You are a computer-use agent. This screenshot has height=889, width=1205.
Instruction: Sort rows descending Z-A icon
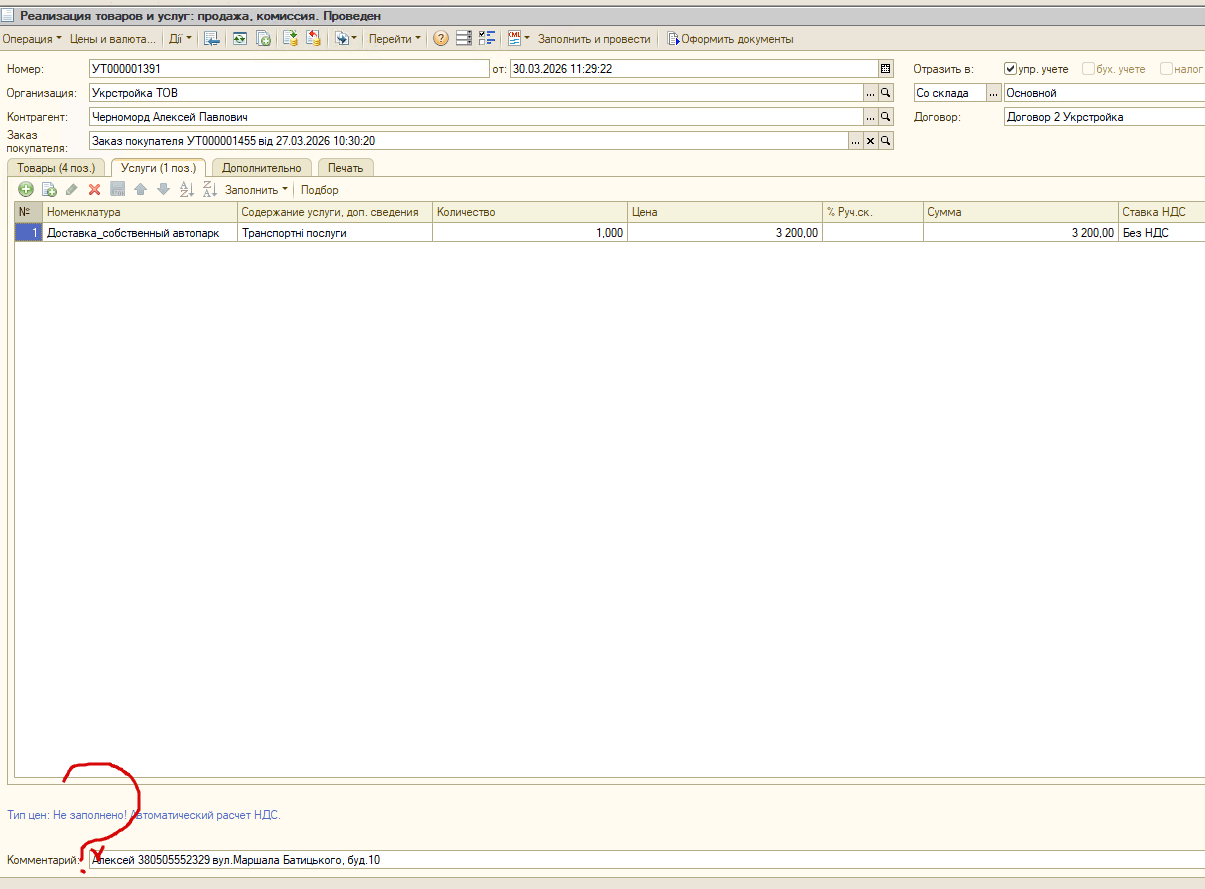click(x=210, y=189)
